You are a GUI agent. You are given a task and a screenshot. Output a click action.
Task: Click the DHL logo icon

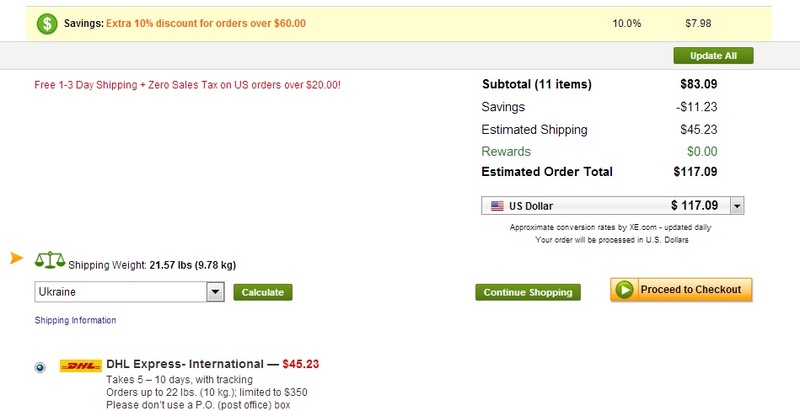81,366
